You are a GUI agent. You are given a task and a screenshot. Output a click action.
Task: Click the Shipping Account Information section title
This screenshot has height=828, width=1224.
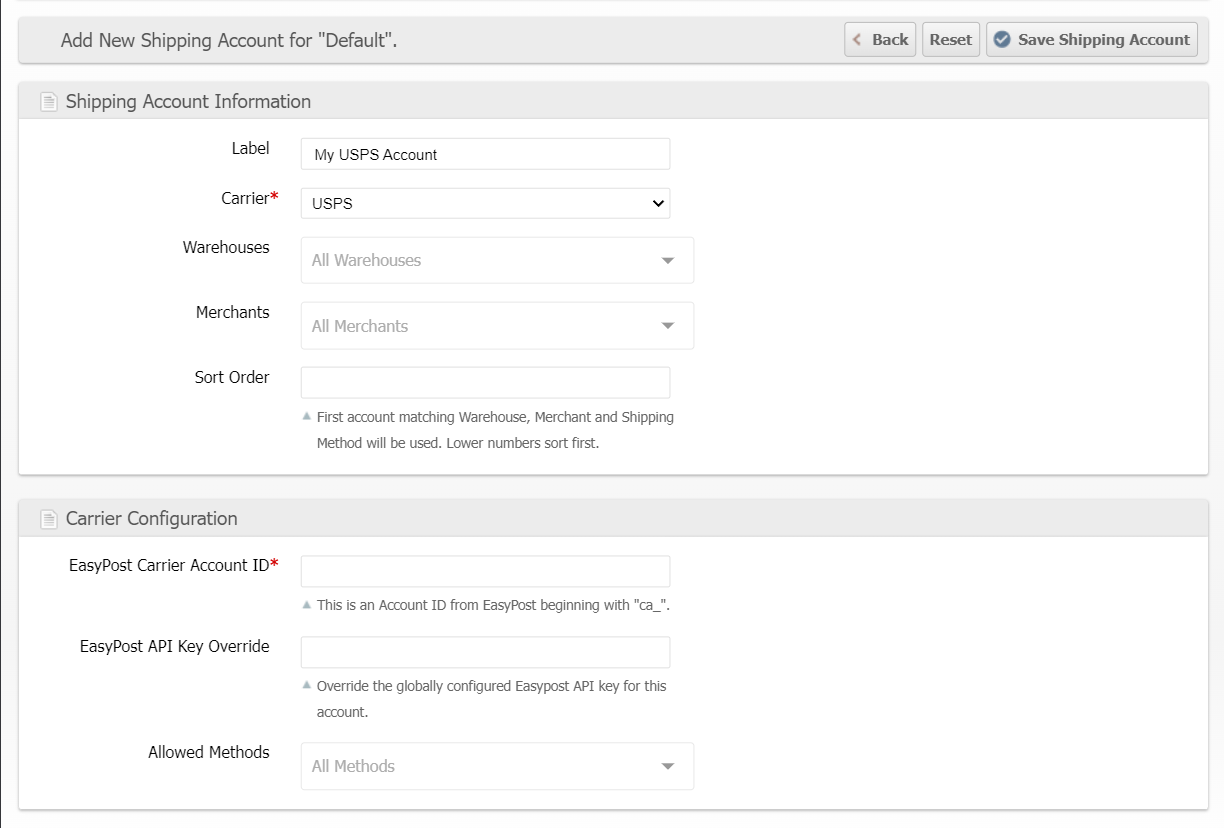click(x=188, y=102)
